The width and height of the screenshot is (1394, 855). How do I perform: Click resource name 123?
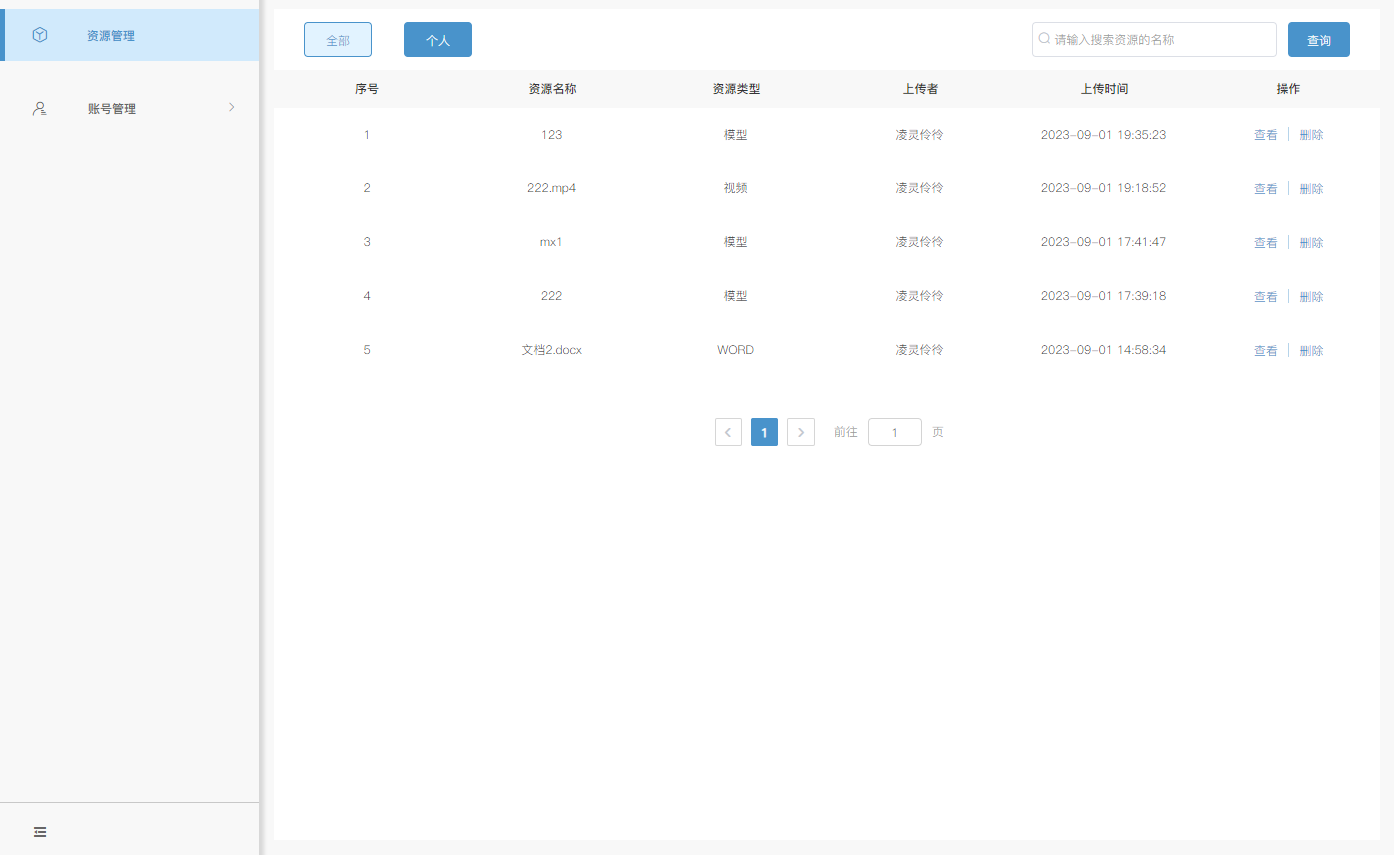click(551, 134)
